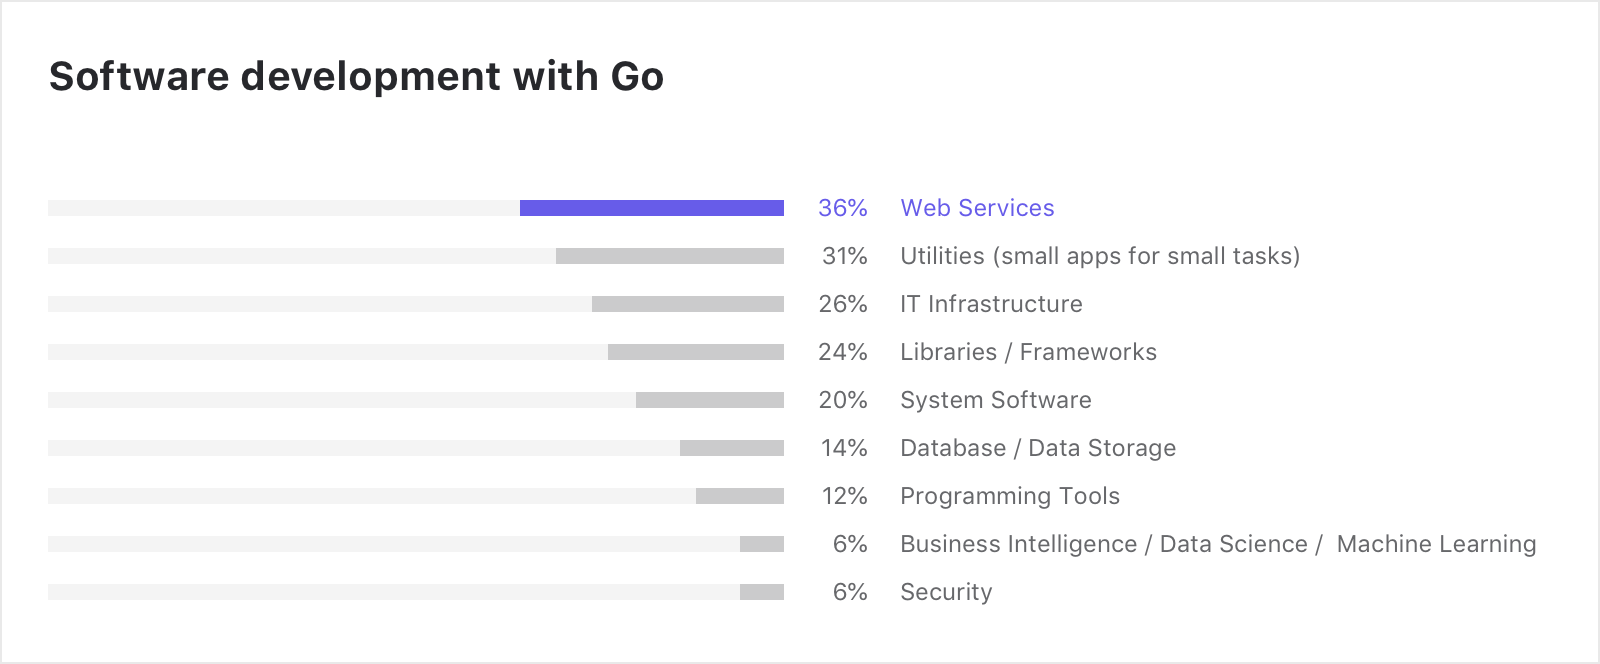
Task: Click the Database / Data Storage bar
Action: tap(732, 448)
